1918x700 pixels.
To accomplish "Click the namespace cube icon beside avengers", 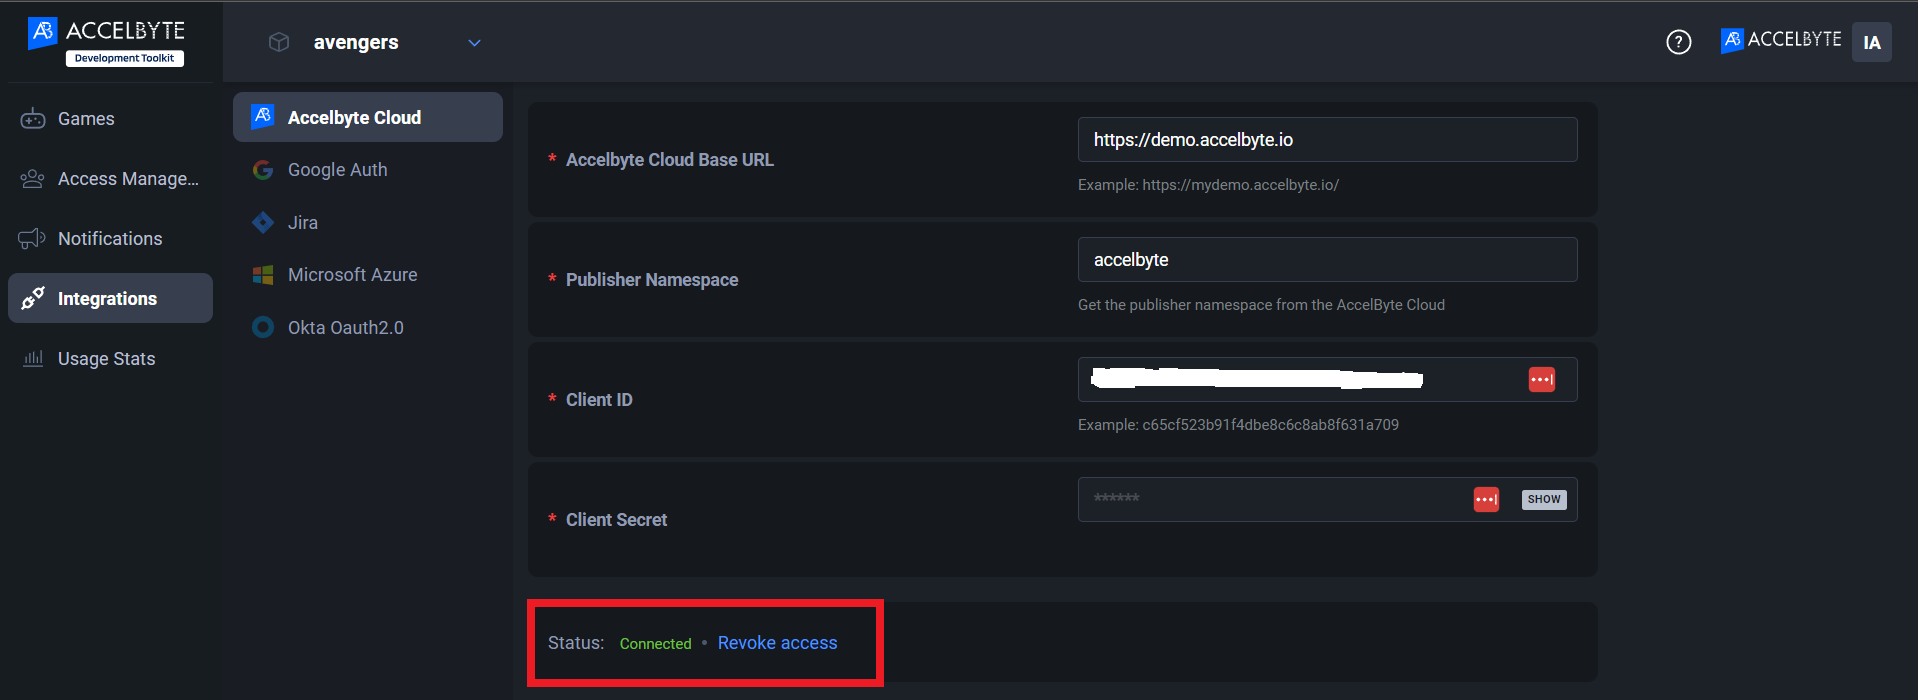I will coord(279,42).
